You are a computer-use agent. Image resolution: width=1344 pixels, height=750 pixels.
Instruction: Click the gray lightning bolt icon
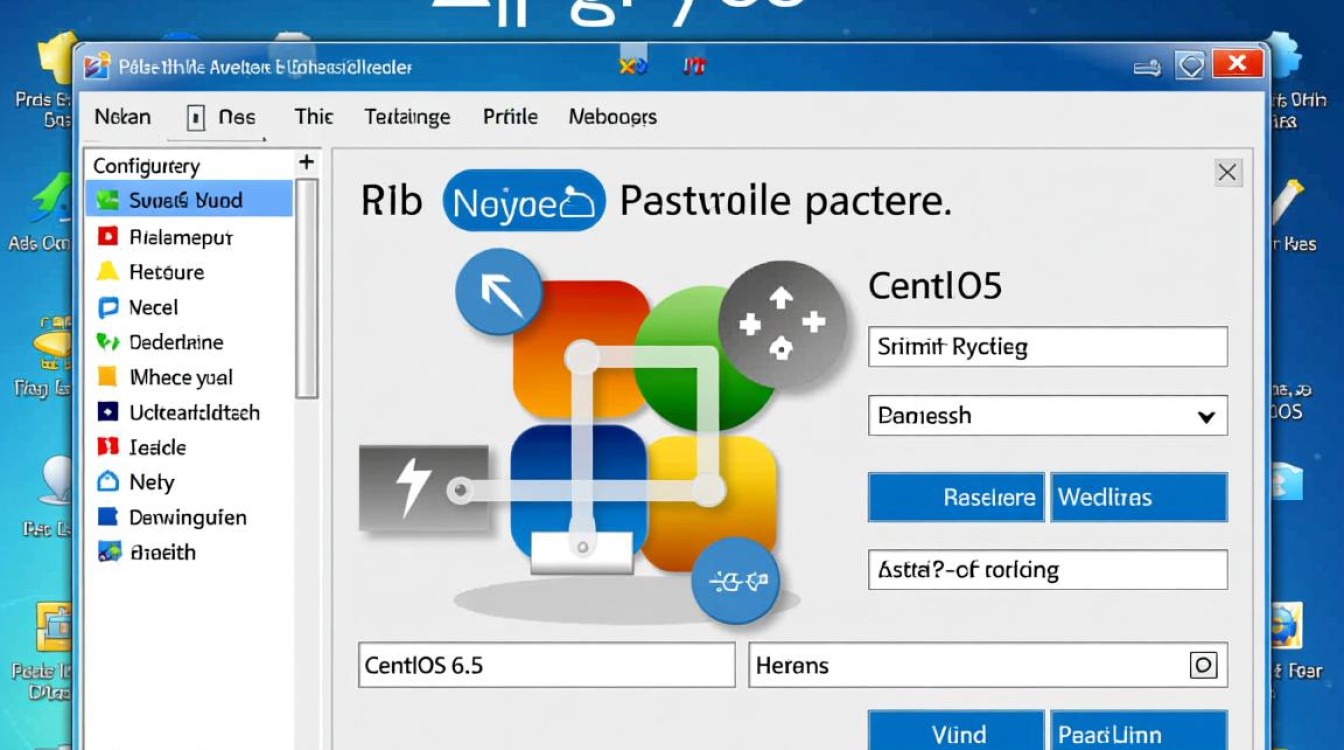click(x=423, y=487)
